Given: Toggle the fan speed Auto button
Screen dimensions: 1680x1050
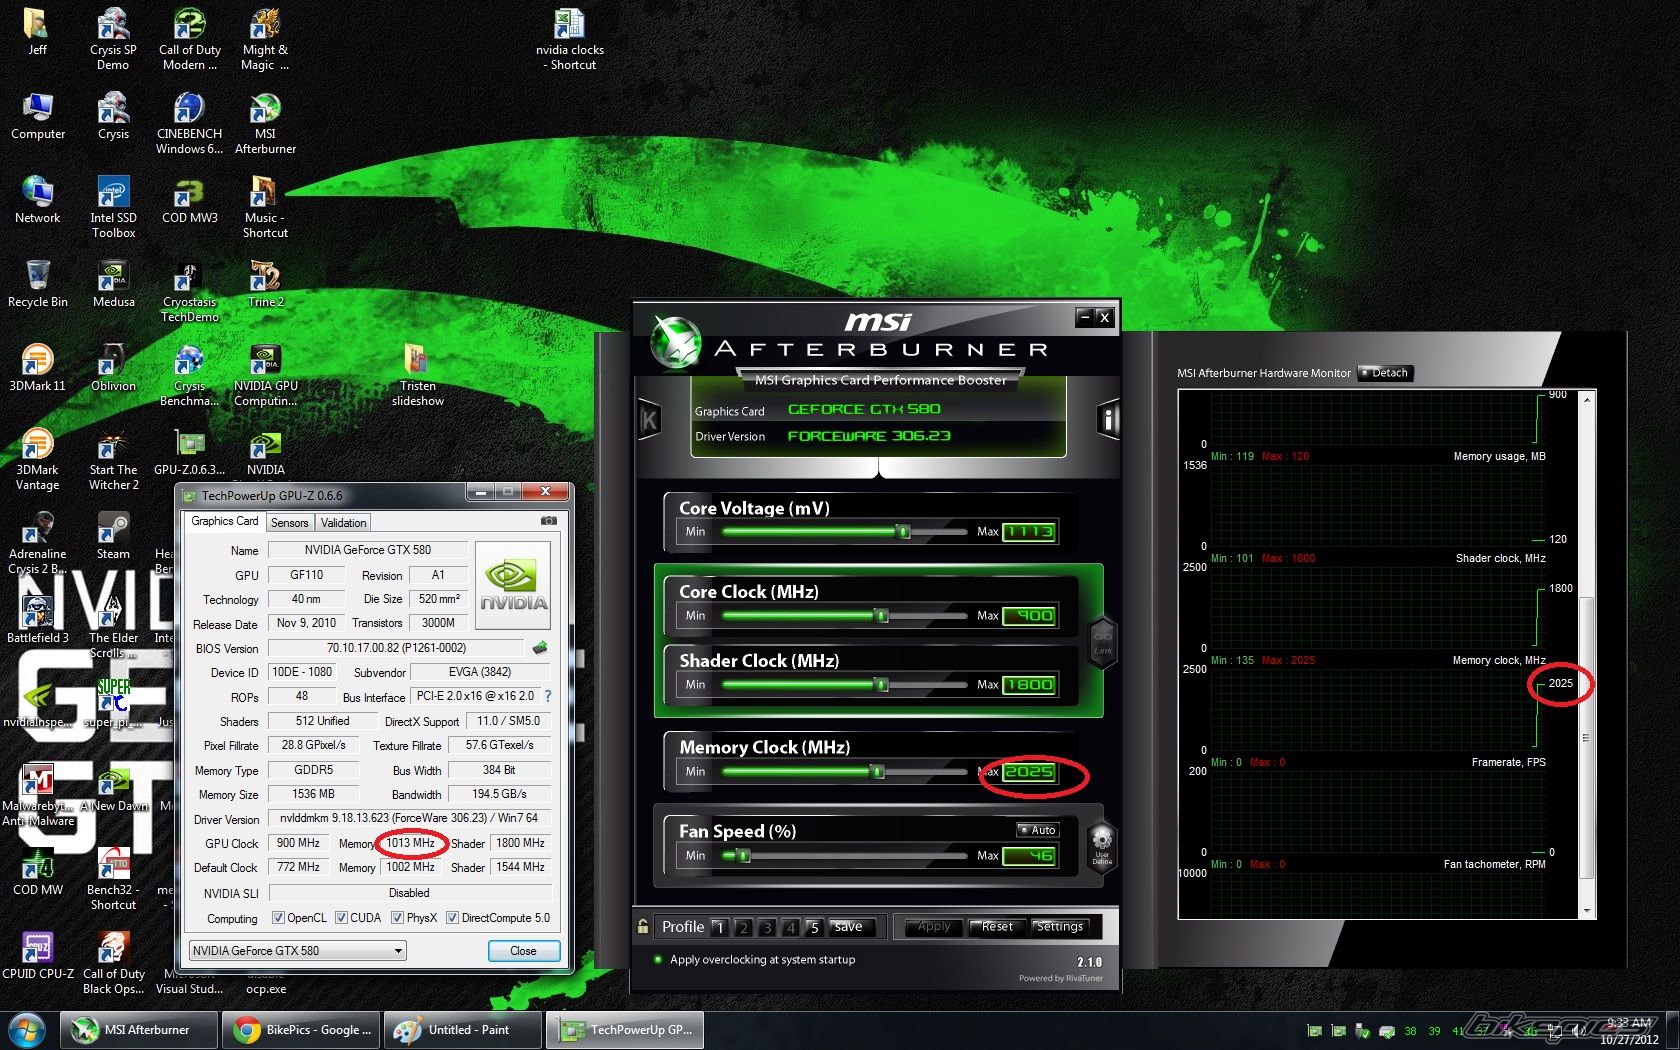Looking at the screenshot, I should (1037, 830).
